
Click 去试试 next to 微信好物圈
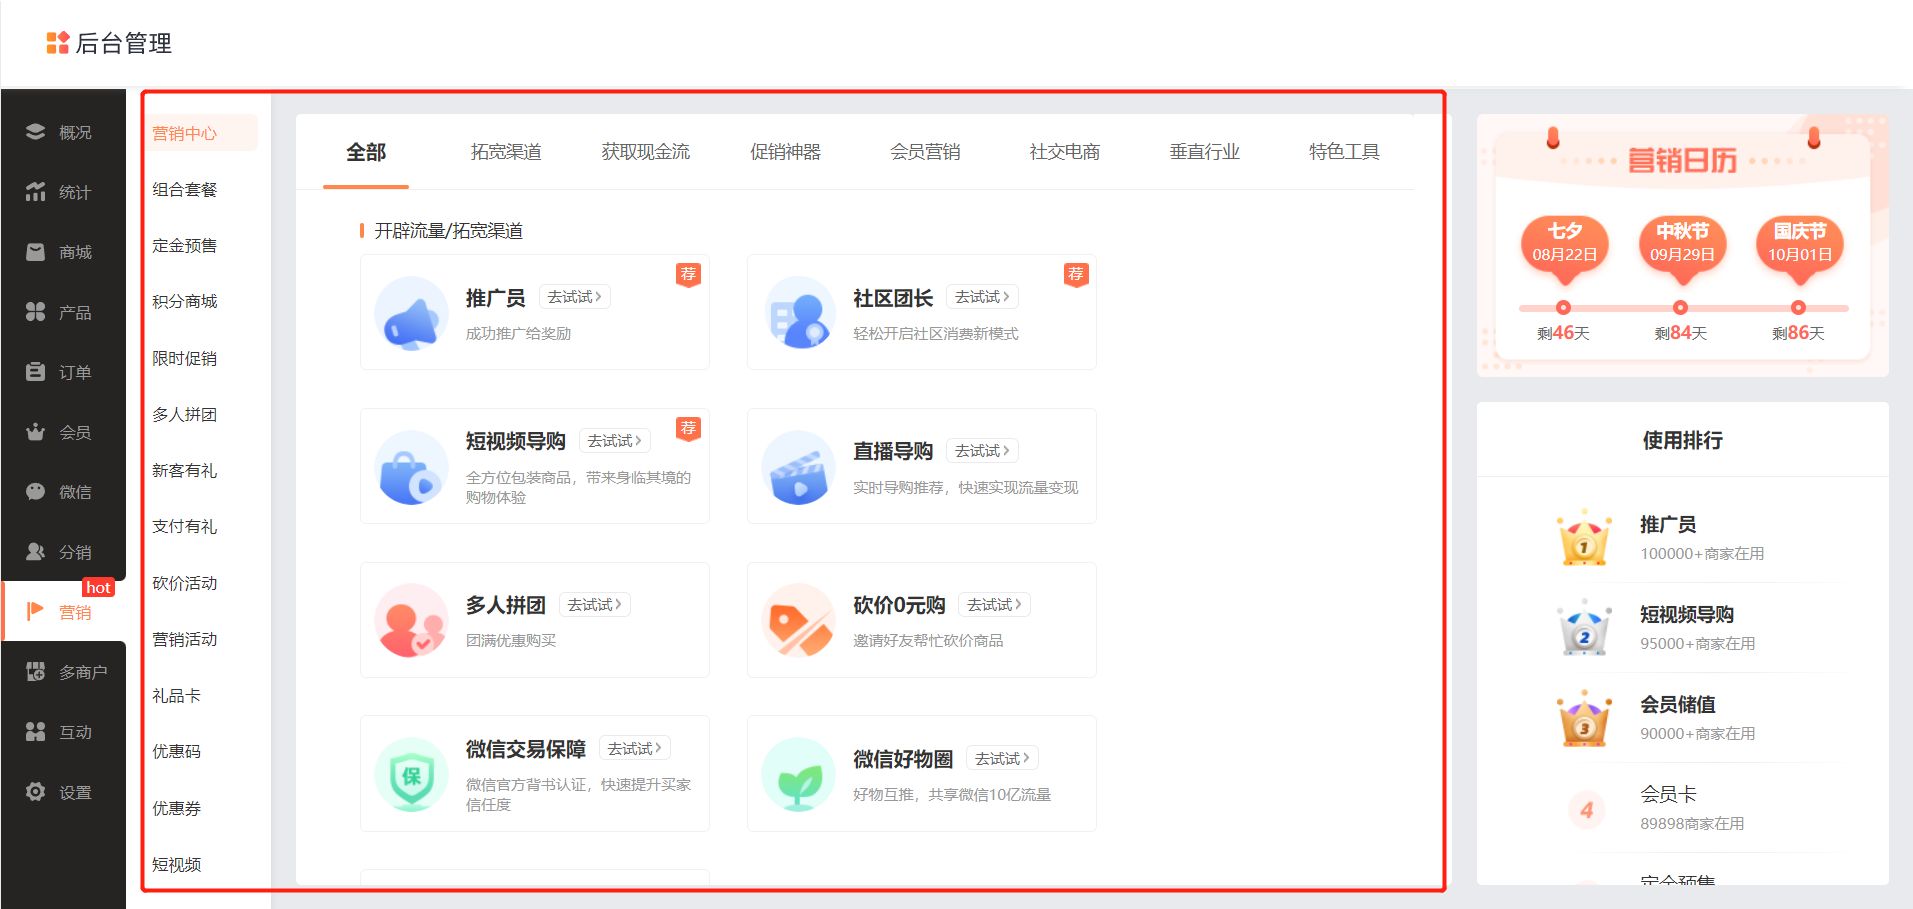tap(1002, 759)
